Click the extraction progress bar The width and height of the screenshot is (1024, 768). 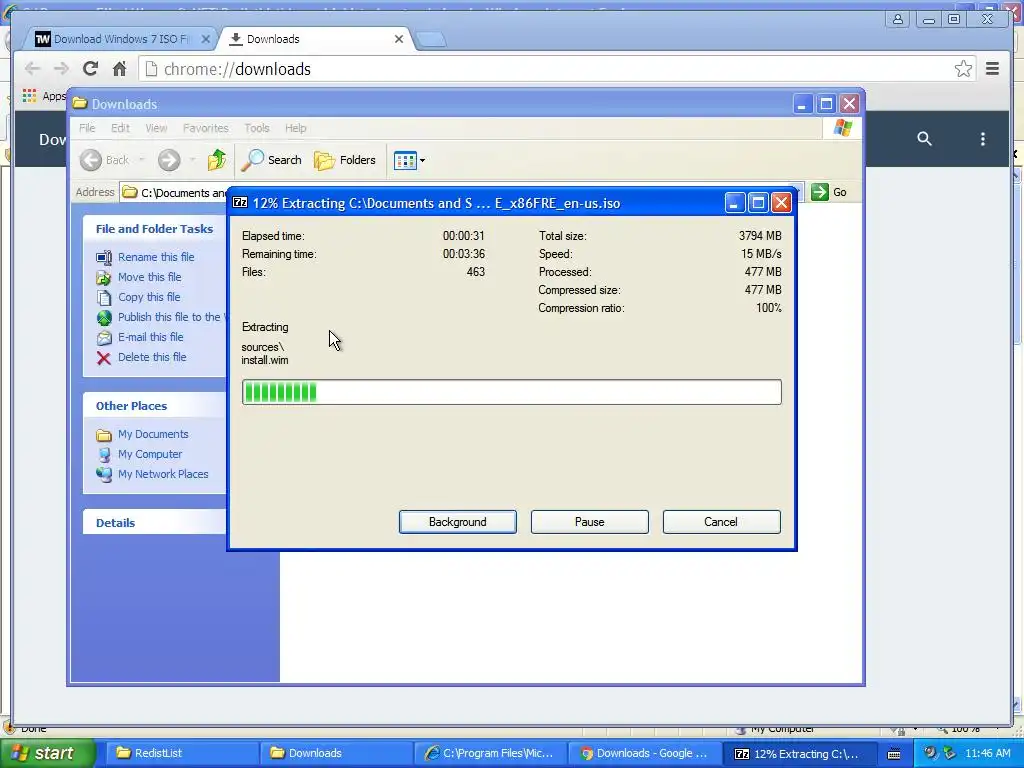click(511, 392)
